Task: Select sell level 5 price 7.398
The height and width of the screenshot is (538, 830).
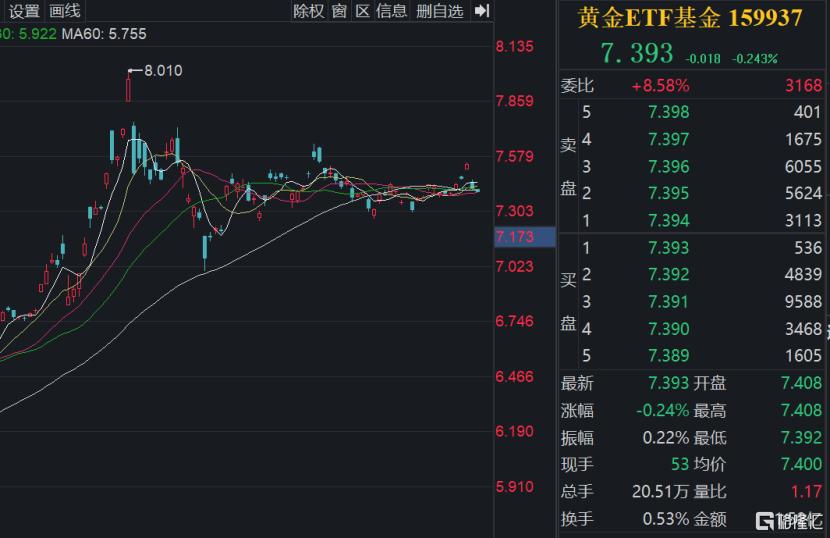Action: pos(669,112)
